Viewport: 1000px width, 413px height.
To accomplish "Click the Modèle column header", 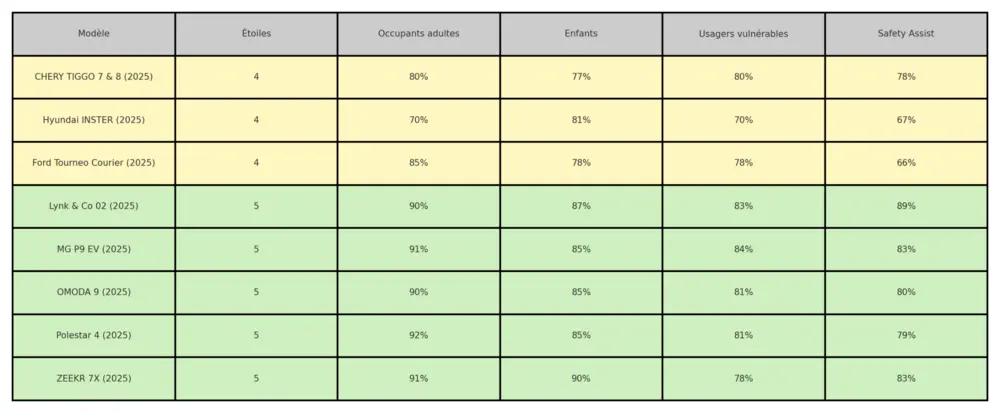I will pos(94,34).
